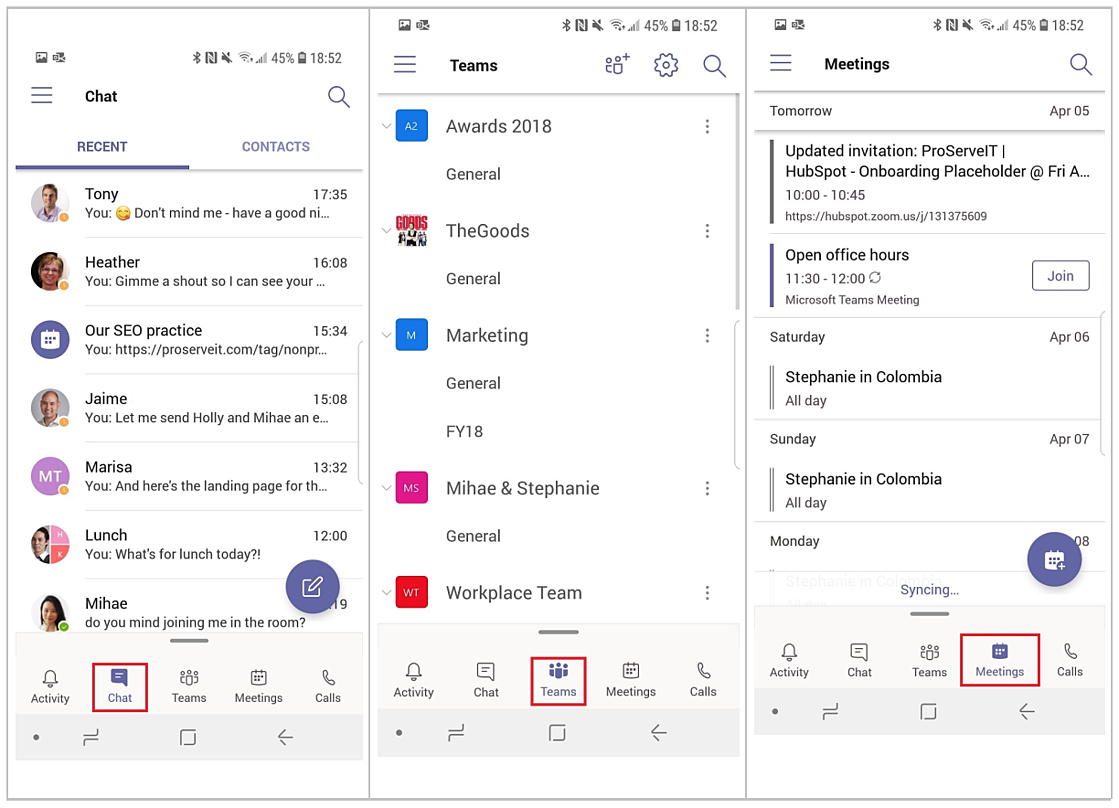
Task: Open chat with Mihae
Action: click(x=189, y=612)
